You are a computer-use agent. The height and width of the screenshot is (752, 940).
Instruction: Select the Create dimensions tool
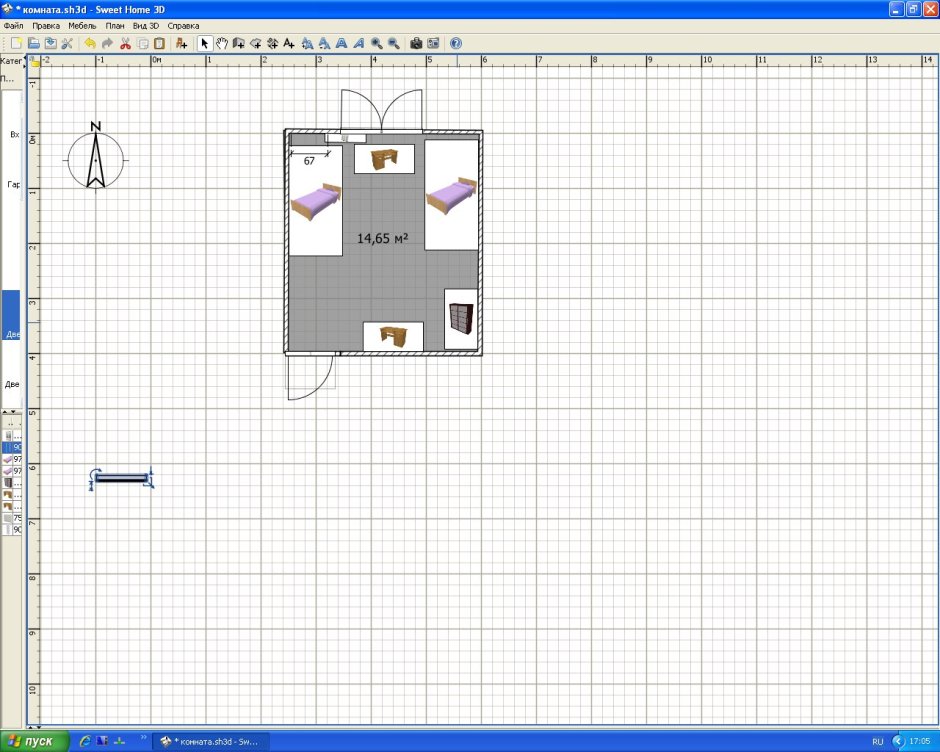pyautogui.click(x=273, y=43)
